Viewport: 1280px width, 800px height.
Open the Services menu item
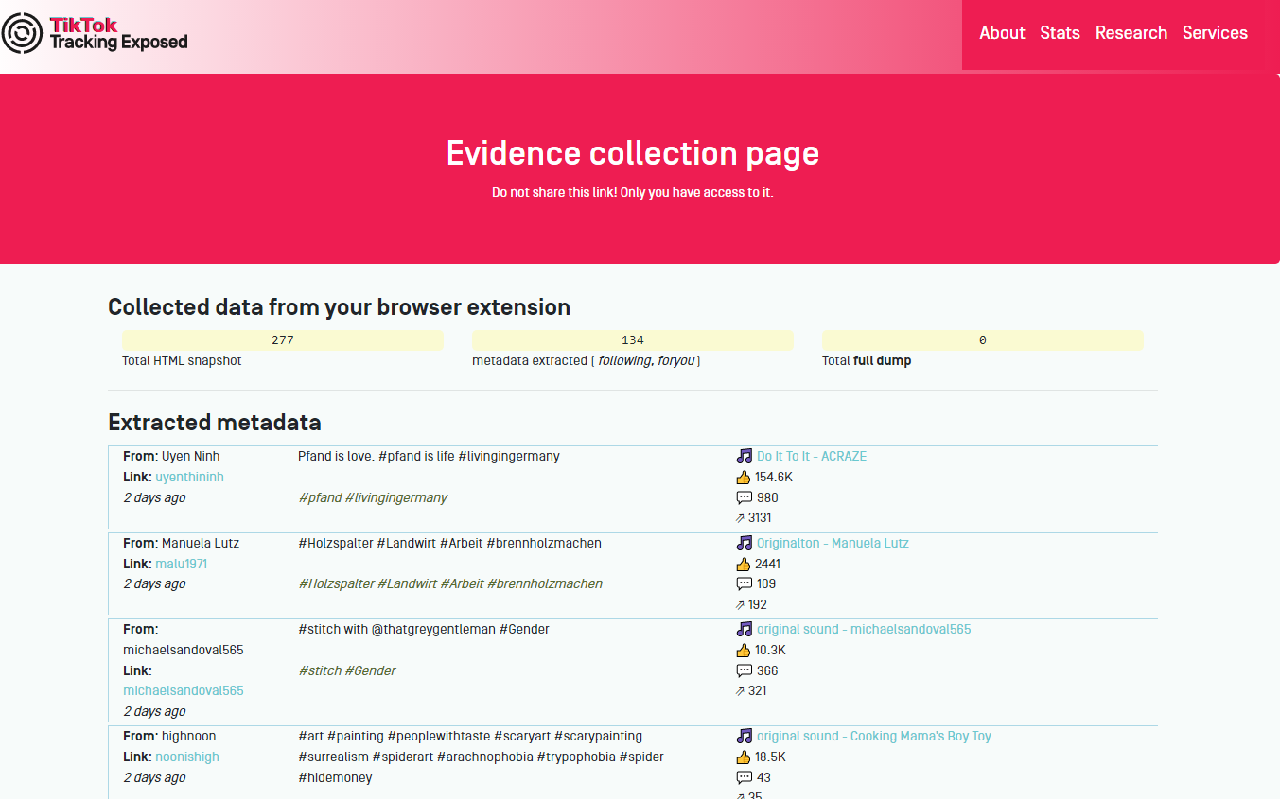tap(1215, 33)
